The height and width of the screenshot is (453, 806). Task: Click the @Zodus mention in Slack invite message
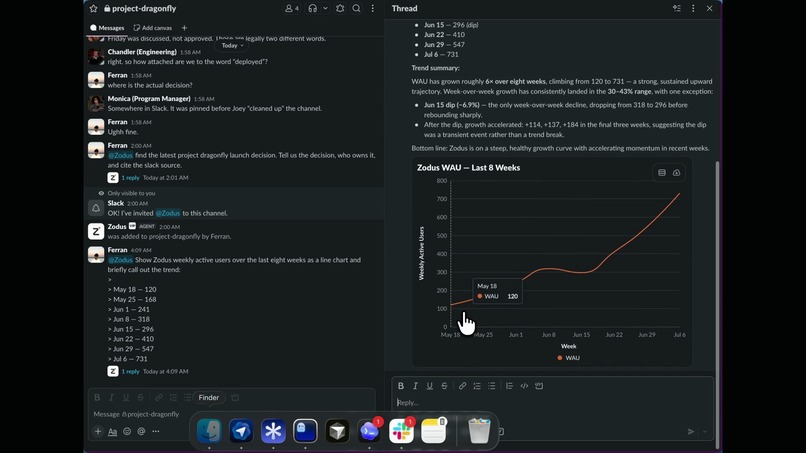[168, 213]
